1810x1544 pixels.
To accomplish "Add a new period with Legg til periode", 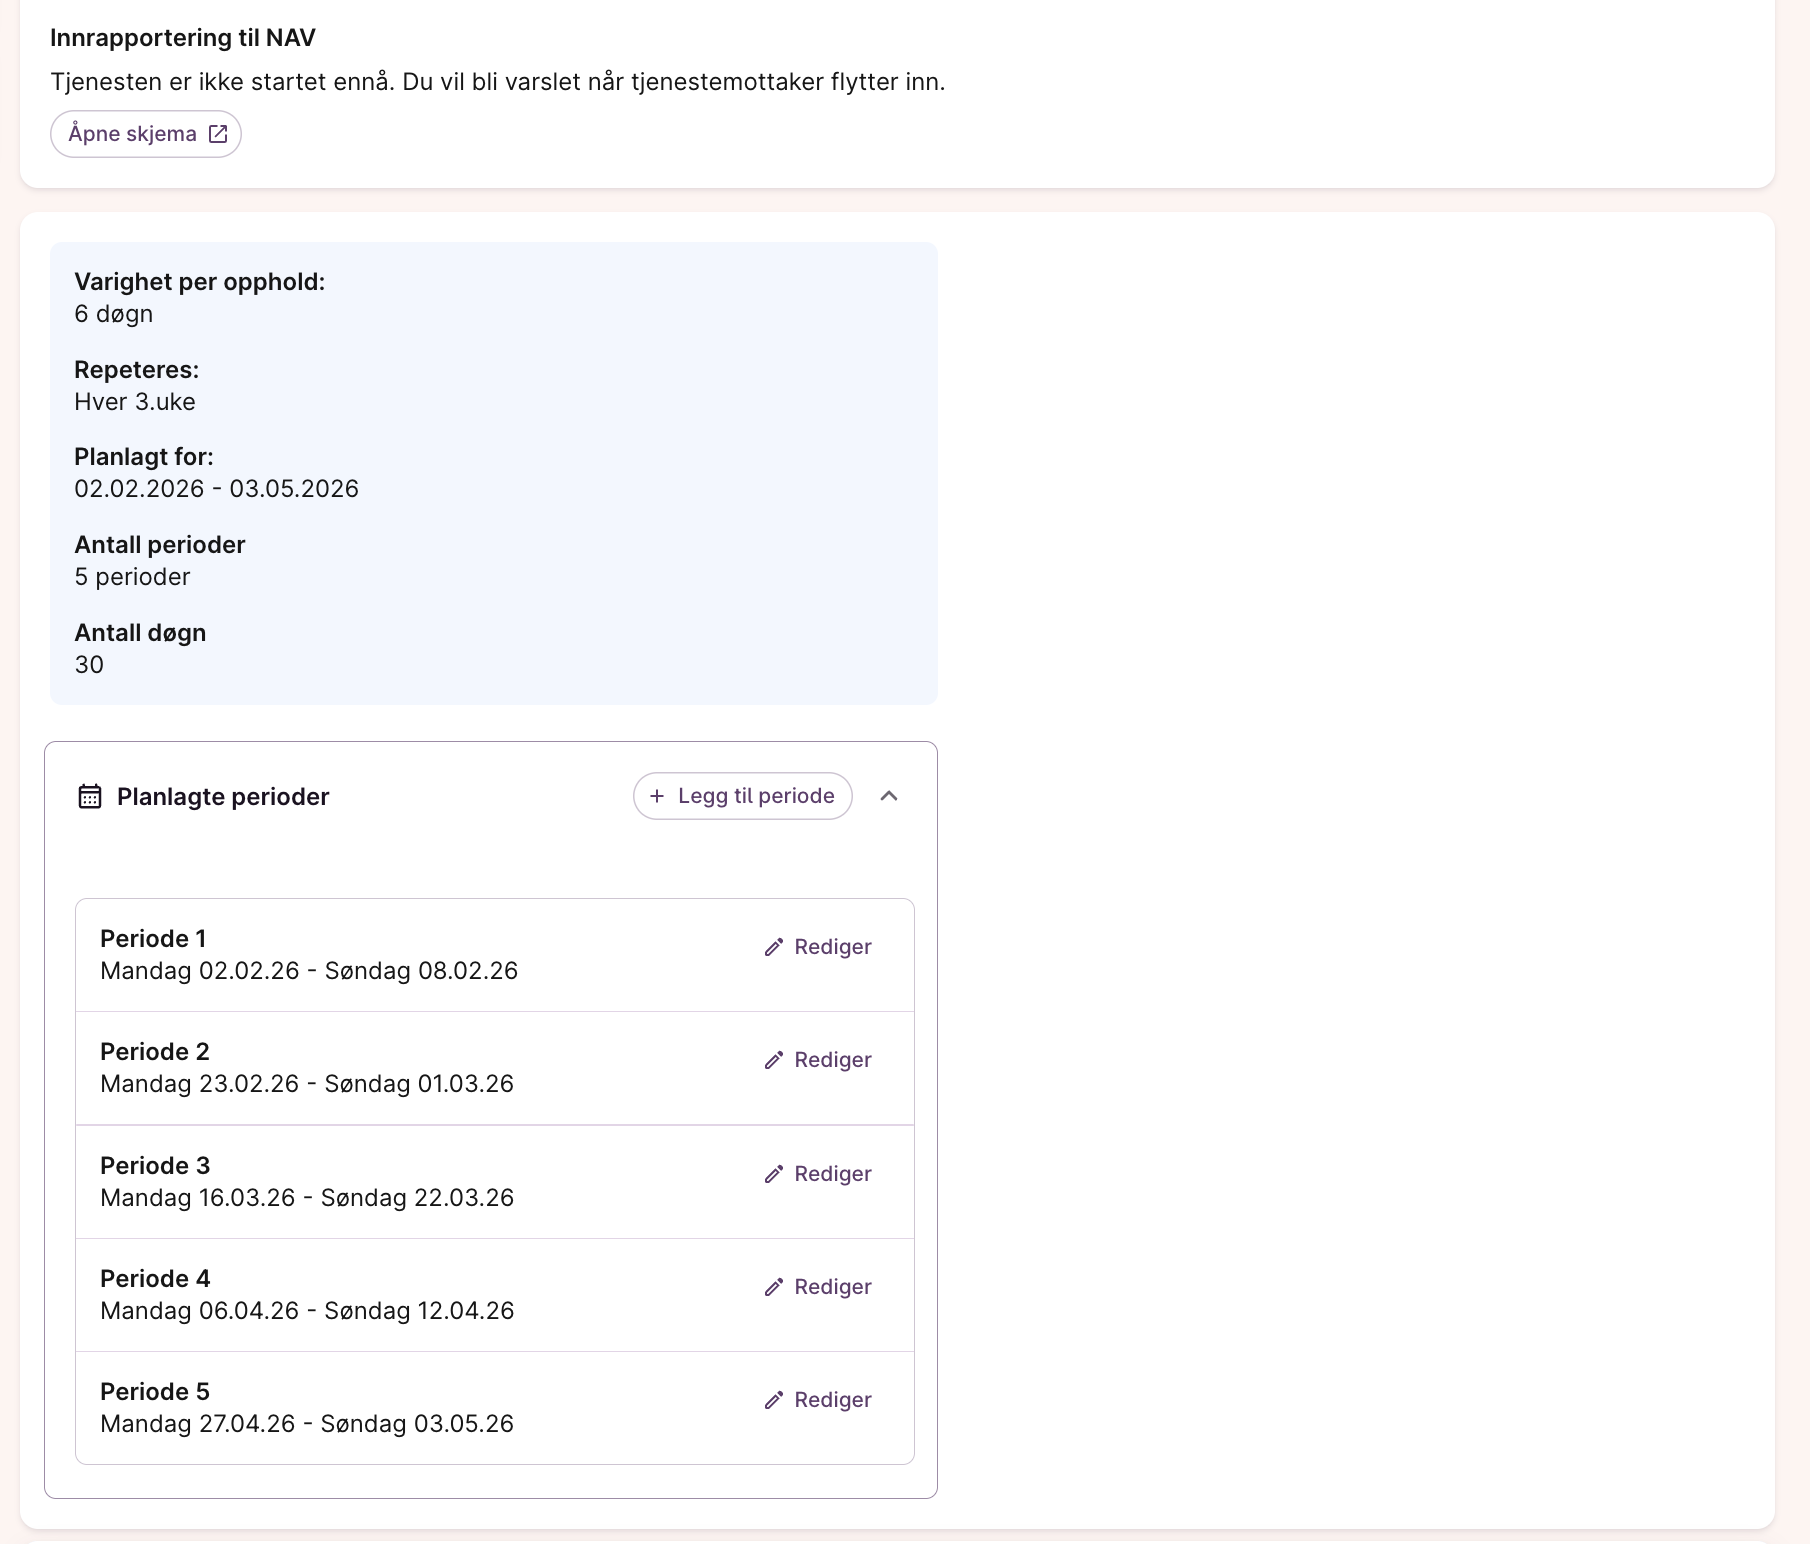I will tap(742, 796).
